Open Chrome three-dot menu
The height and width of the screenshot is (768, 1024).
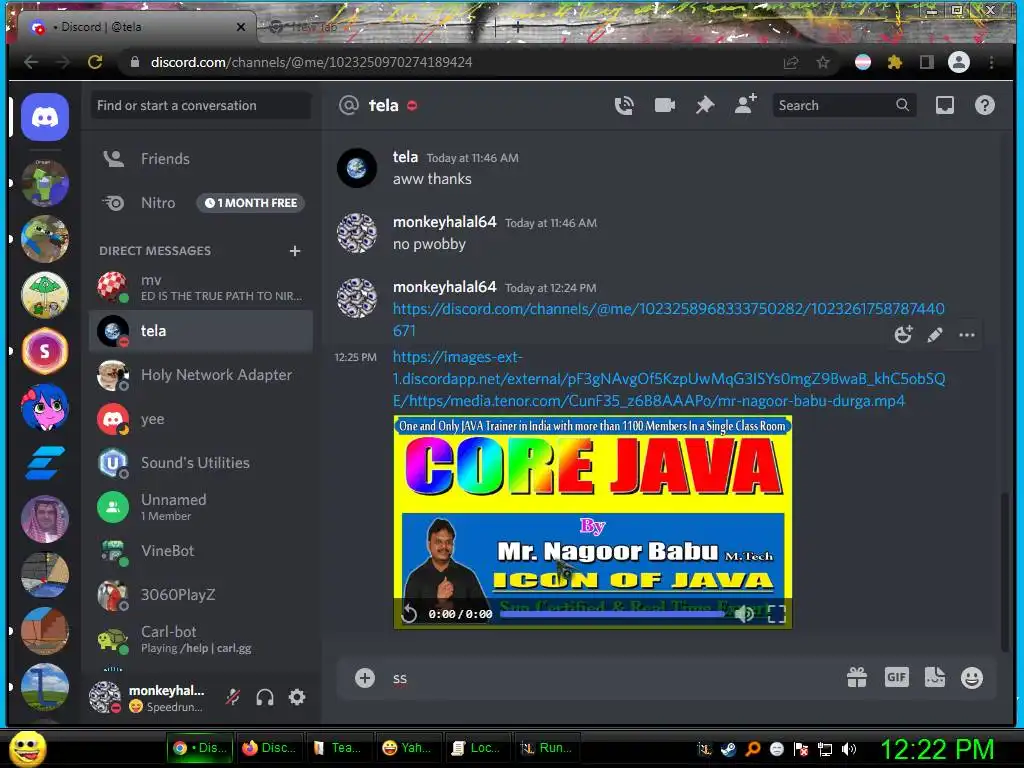(991, 62)
